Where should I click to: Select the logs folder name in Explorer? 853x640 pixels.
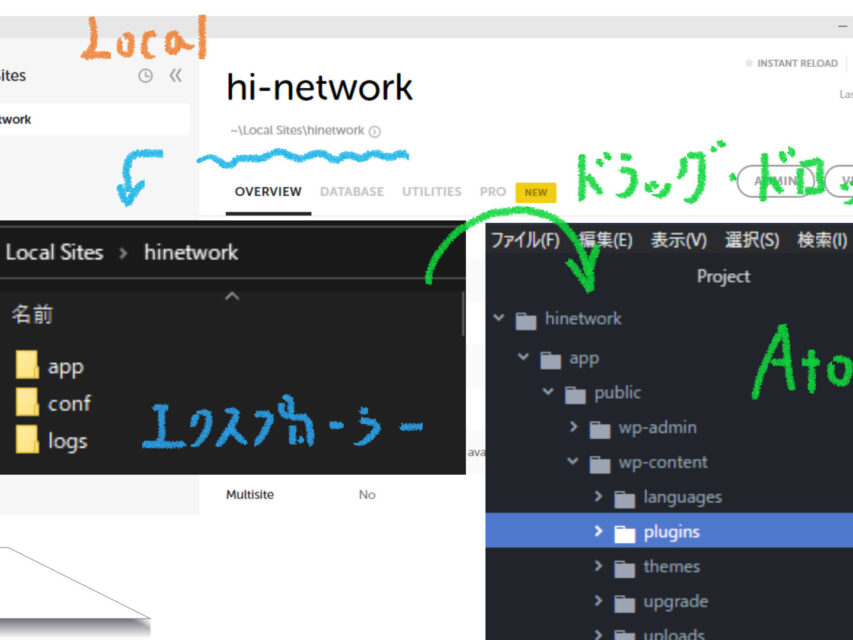point(67,441)
